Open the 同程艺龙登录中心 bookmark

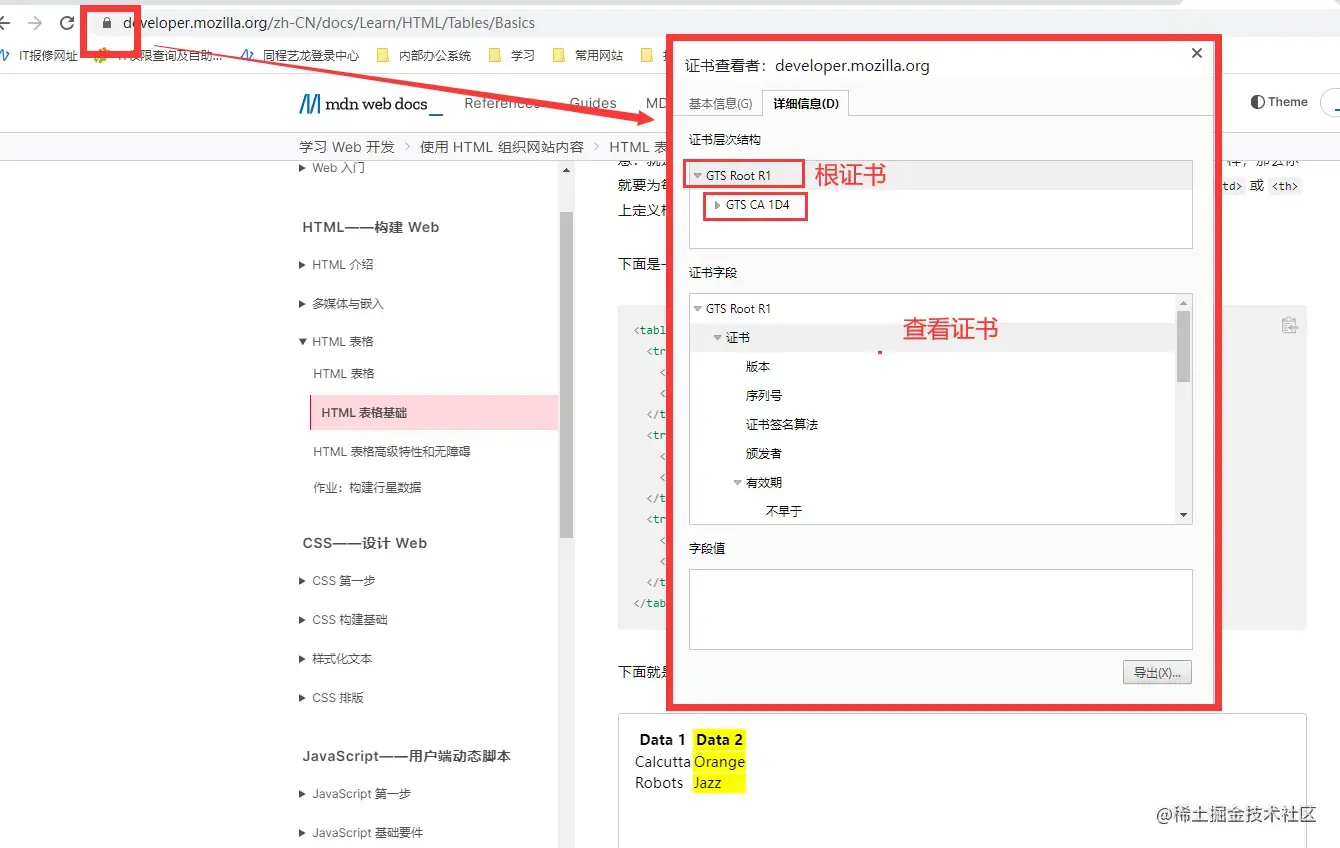[x=298, y=56]
